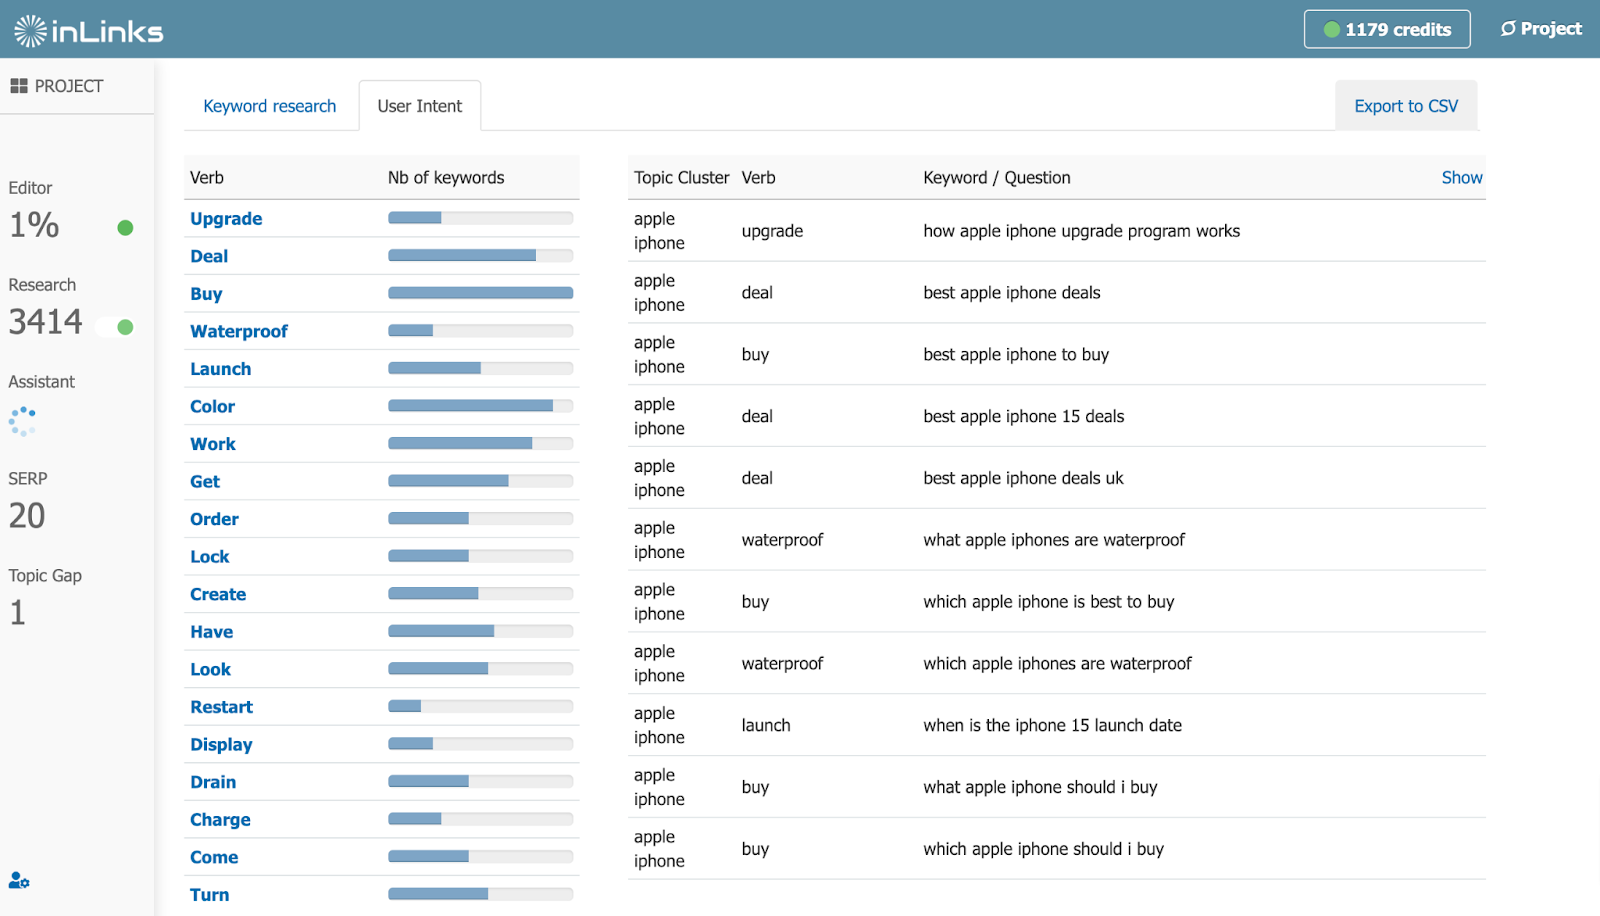1600x916 pixels.
Task: Open the Deal verb link
Action: click(x=209, y=256)
